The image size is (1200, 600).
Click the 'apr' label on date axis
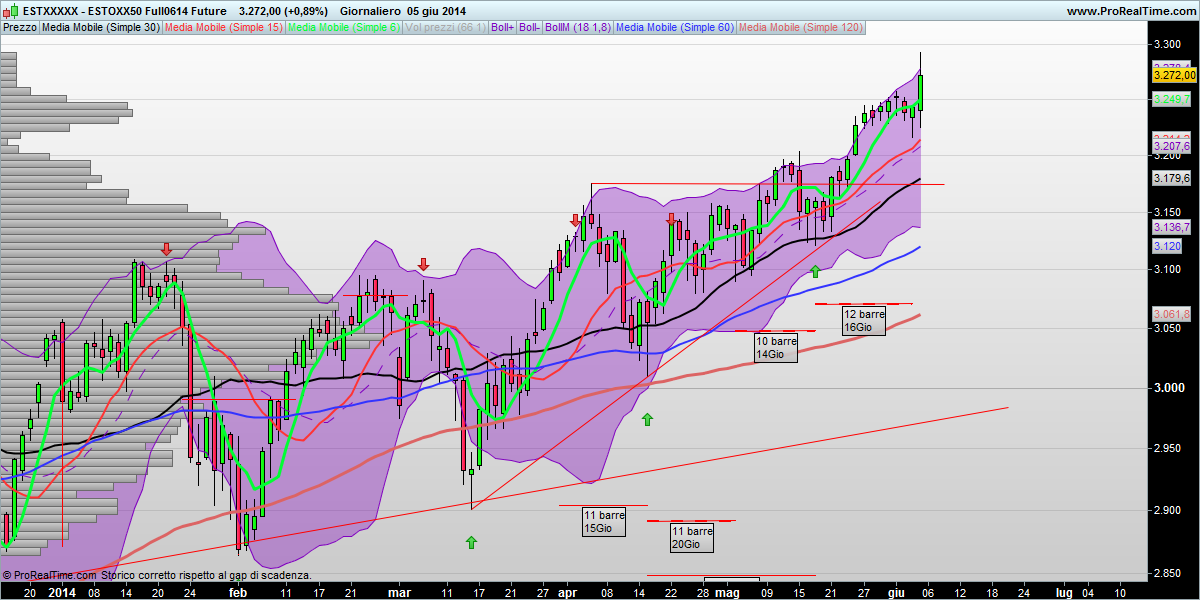pos(568,591)
